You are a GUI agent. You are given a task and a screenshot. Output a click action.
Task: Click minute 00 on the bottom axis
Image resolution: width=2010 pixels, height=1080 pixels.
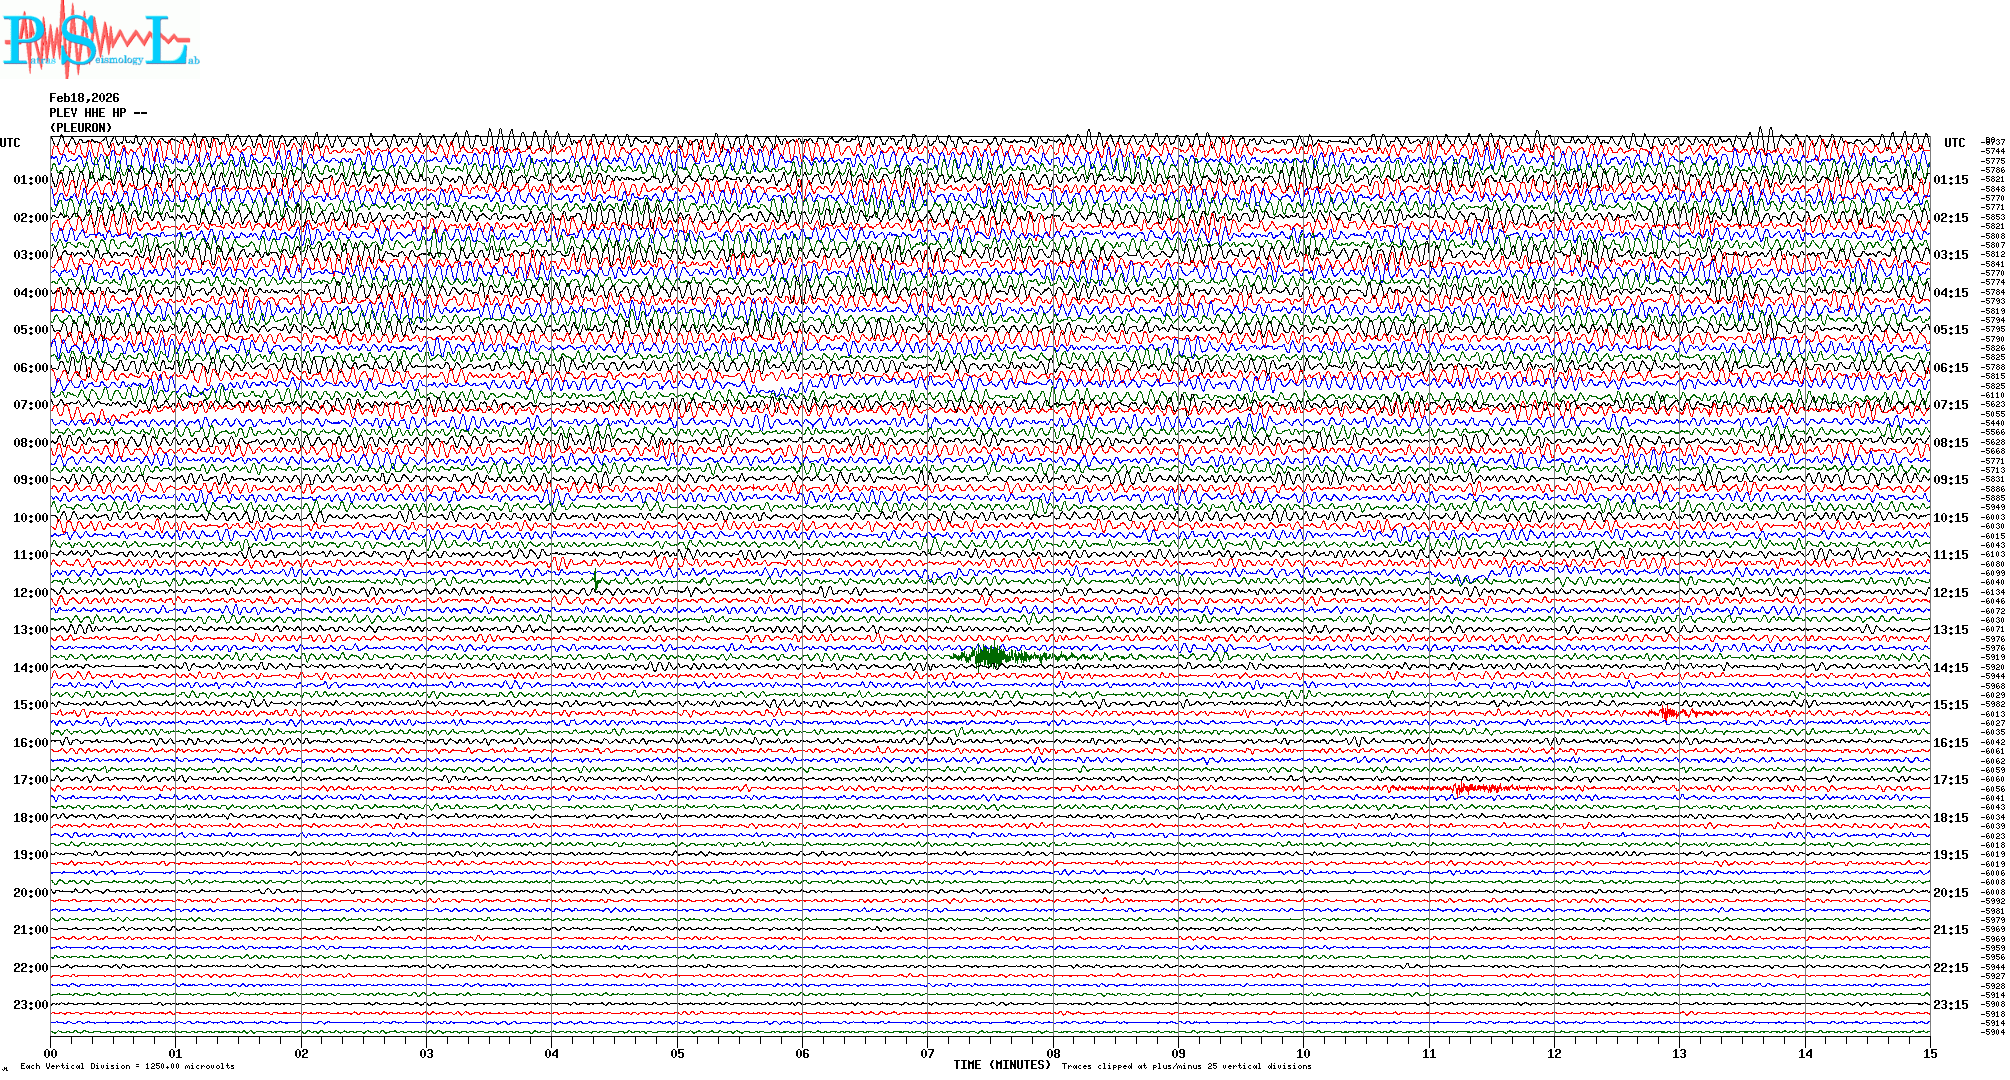click(x=51, y=1054)
